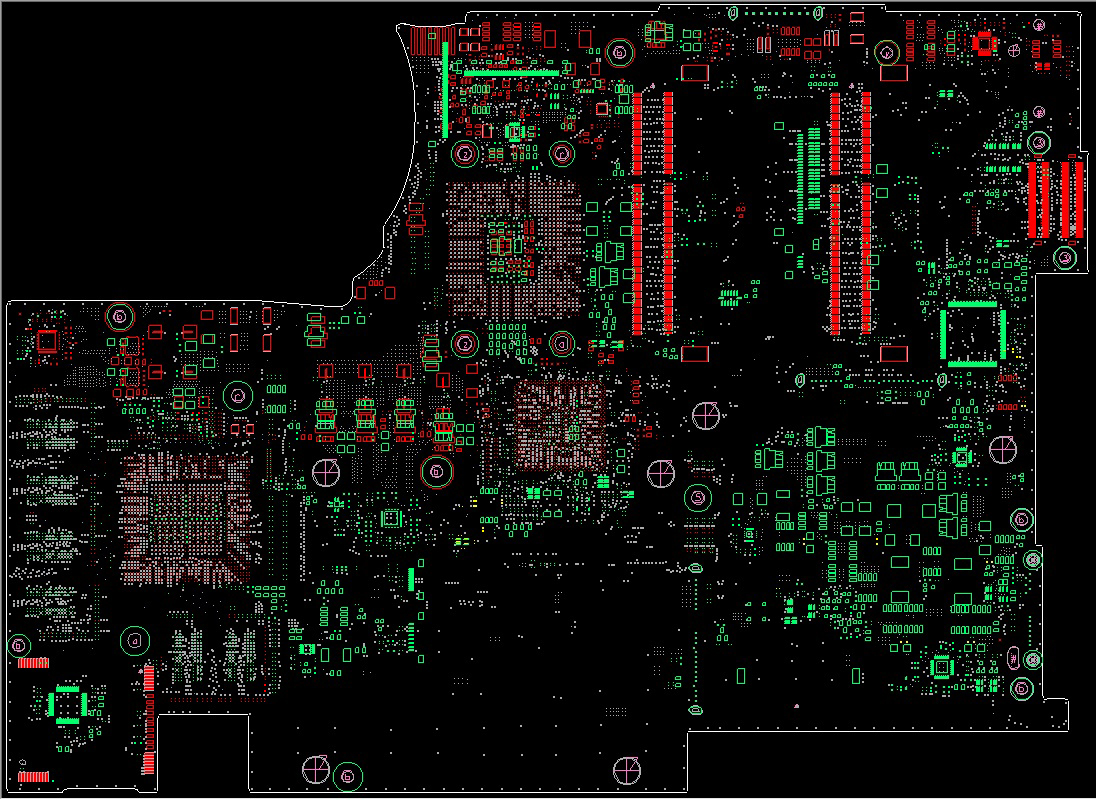Select small green QFP chip in bottom-left corner
This screenshot has height=800, width=1096.
tap(67, 704)
